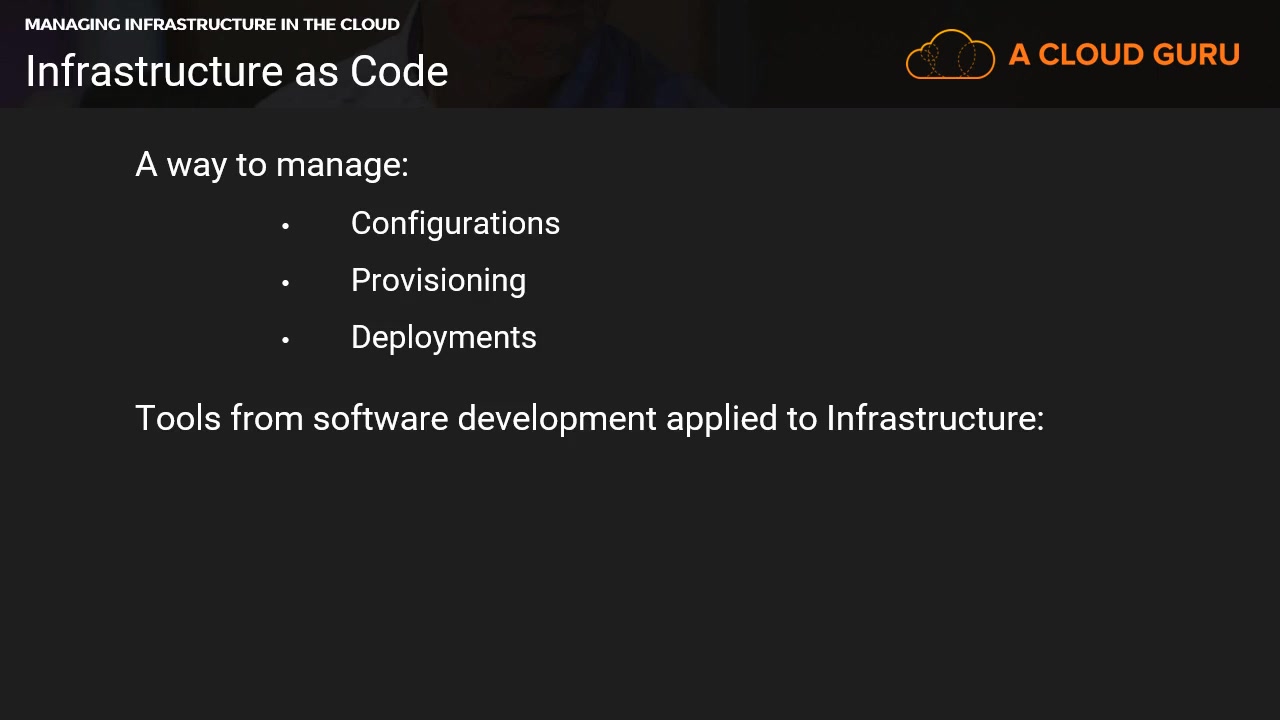The width and height of the screenshot is (1280, 720).
Task: Click the bullet dot beside Deployments
Action: pyautogui.click(x=285, y=340)
